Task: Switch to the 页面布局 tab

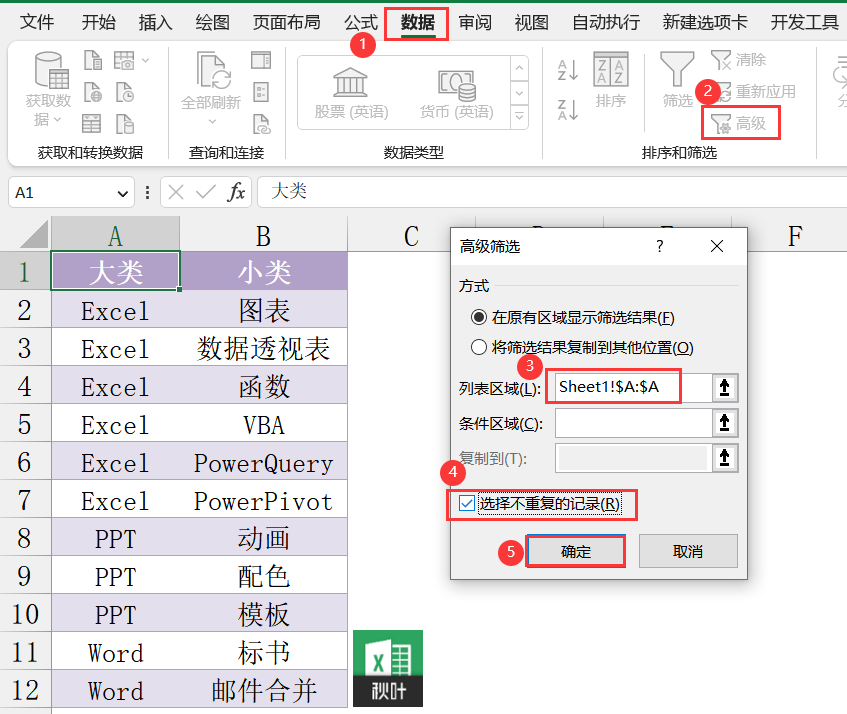Action: coord(286,22)
